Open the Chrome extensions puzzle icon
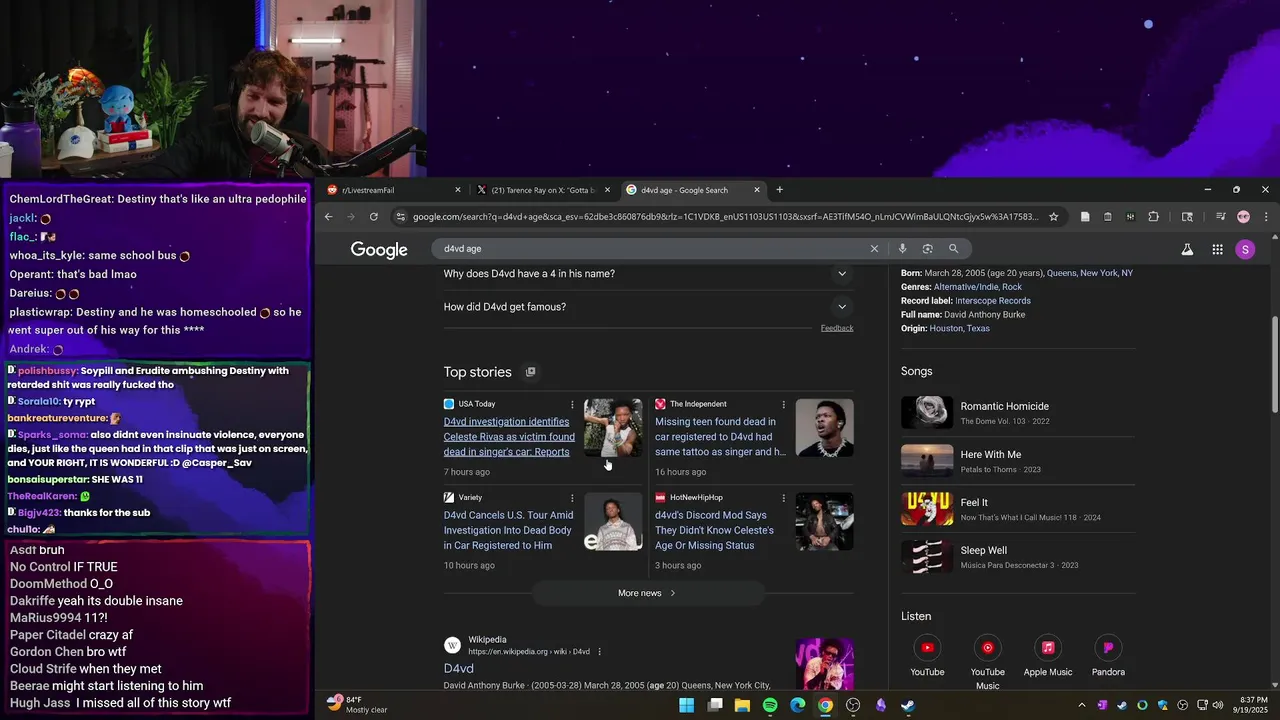The width and height of the screenshot is (1280, 720). (x=1153, y=216)
